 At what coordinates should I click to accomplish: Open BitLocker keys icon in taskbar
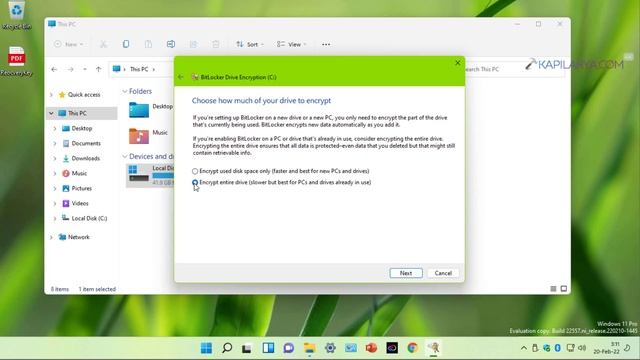coord(433,348)
